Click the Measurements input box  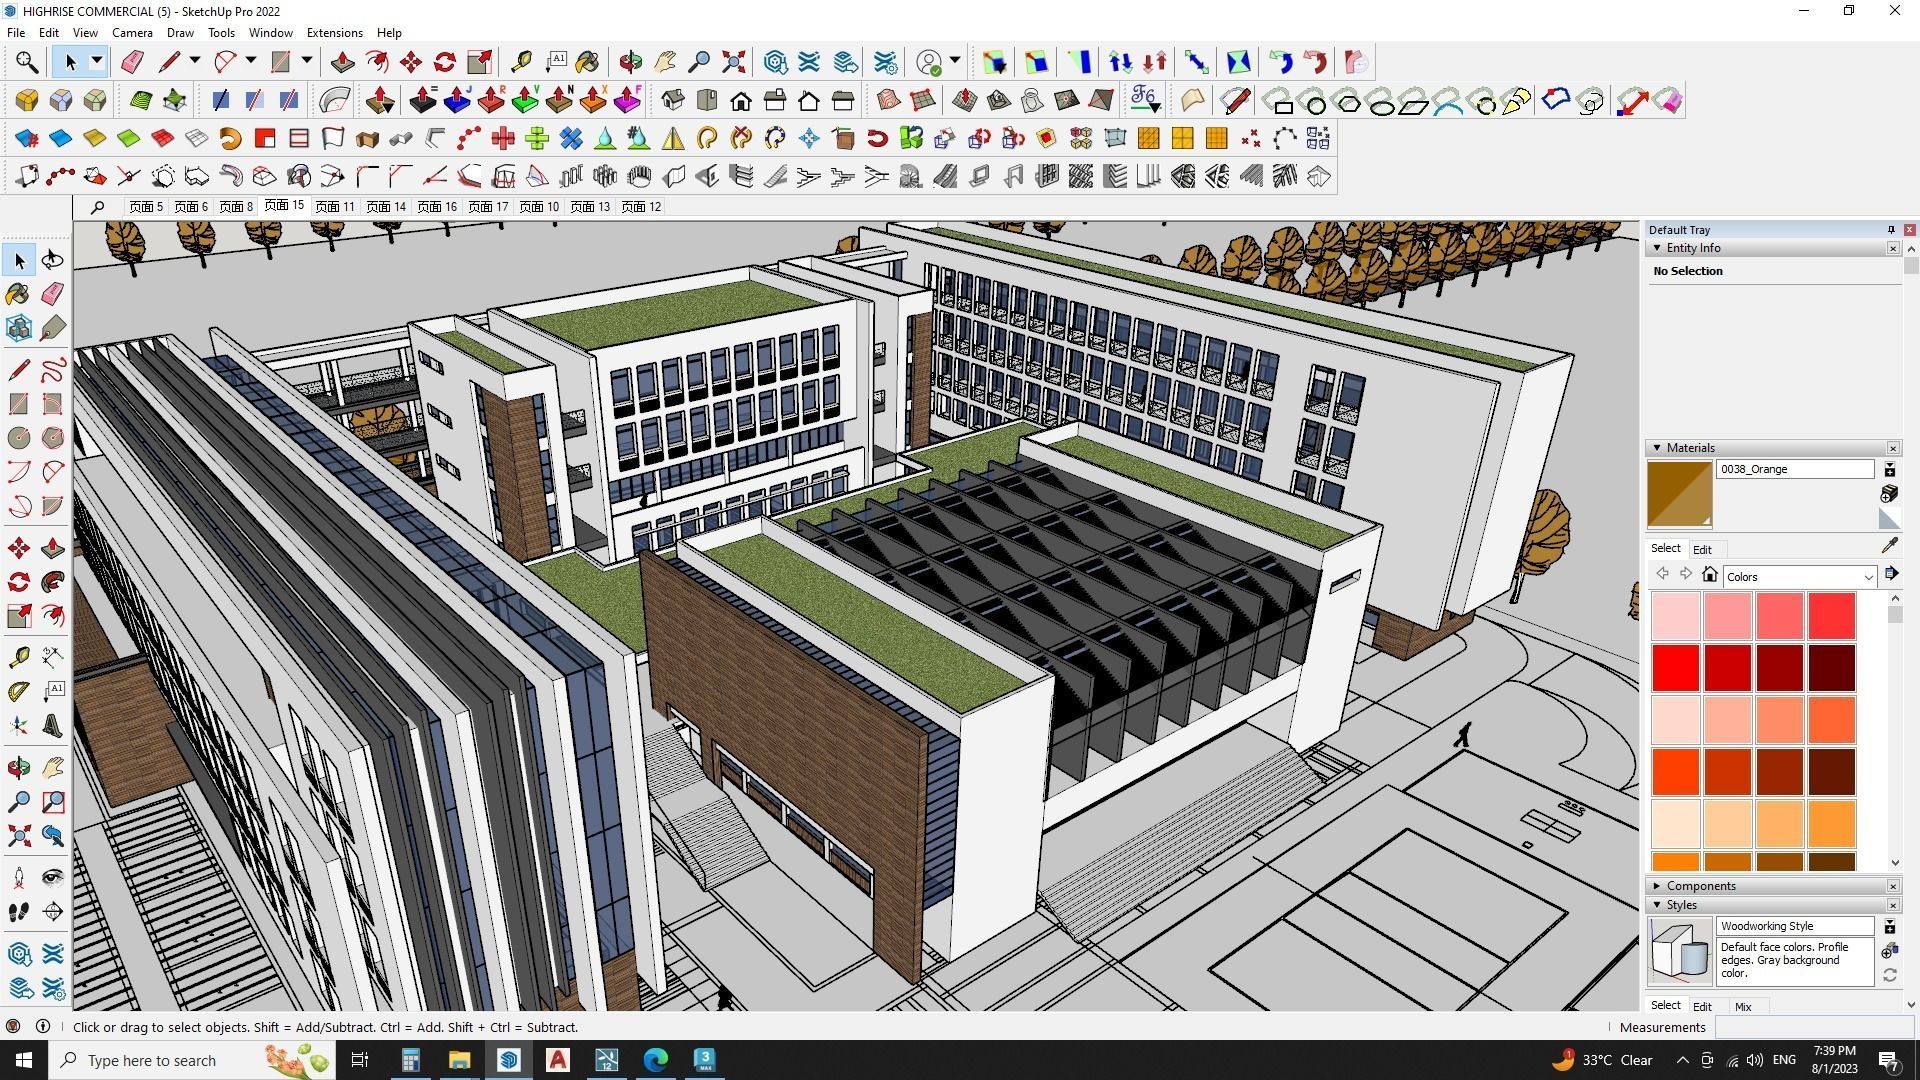click(1813, 1027)
